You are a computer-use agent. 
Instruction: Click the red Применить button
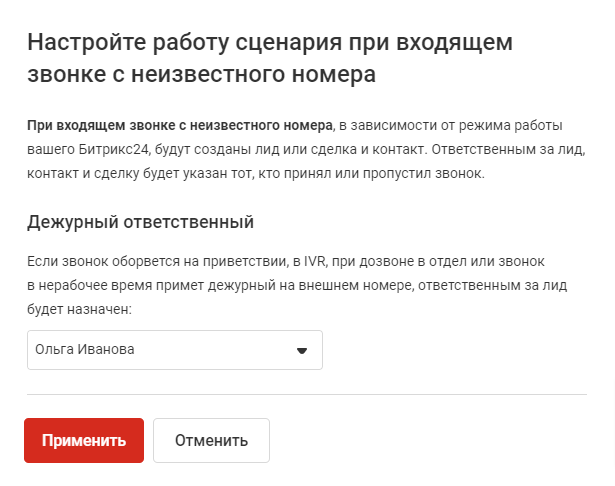pos(84,441)
